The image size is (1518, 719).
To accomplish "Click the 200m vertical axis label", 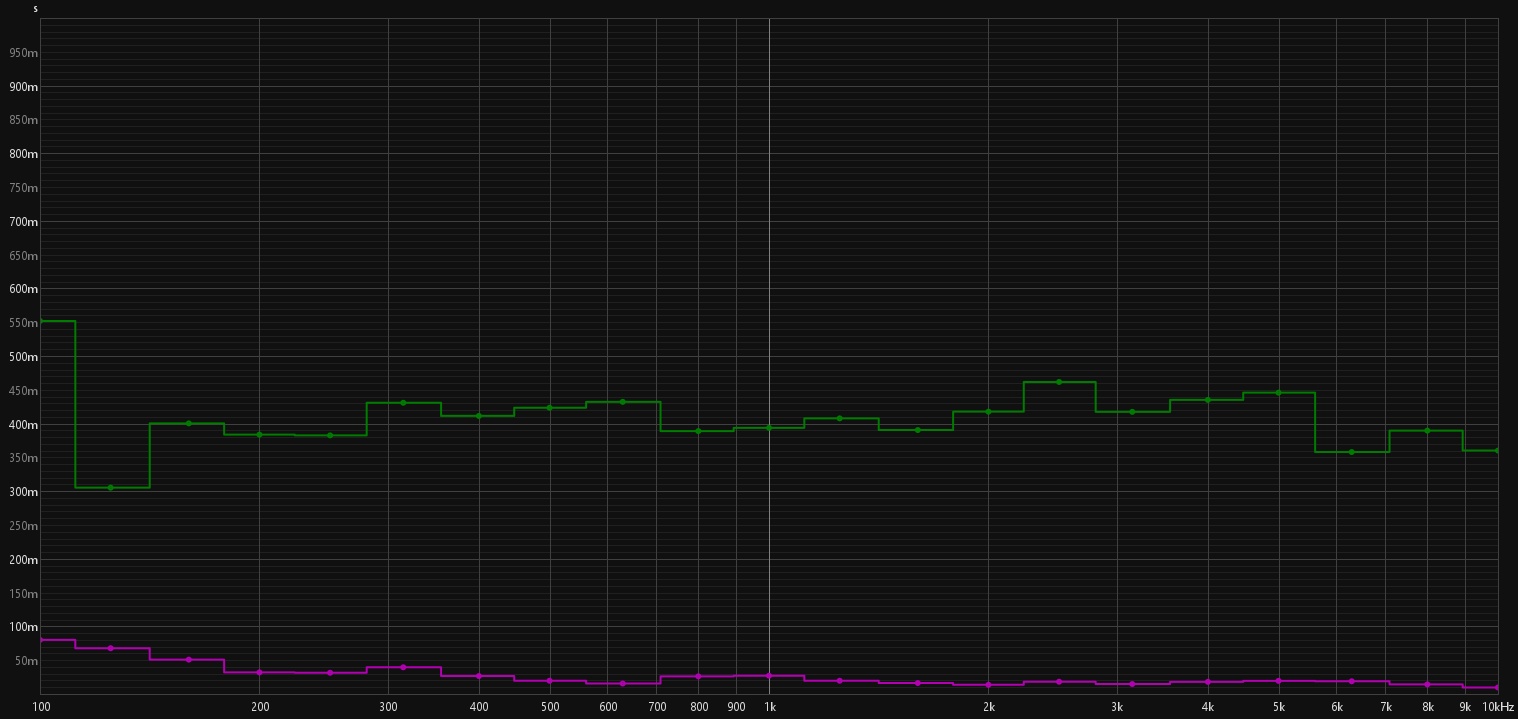I will pos(23,560).
